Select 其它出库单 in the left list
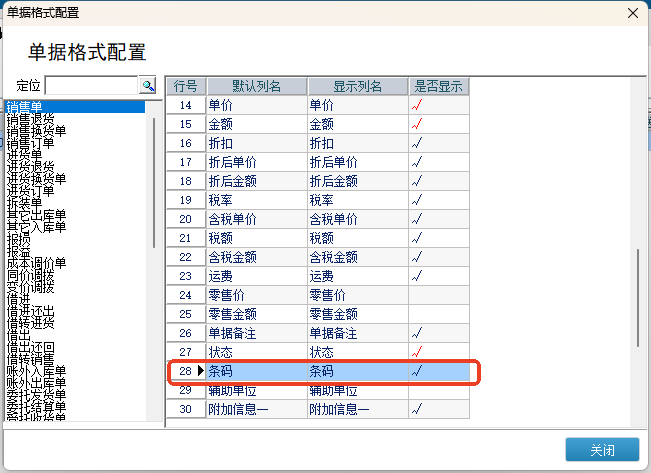The height and width of the screenshot is (473, 651). [36, 214]
